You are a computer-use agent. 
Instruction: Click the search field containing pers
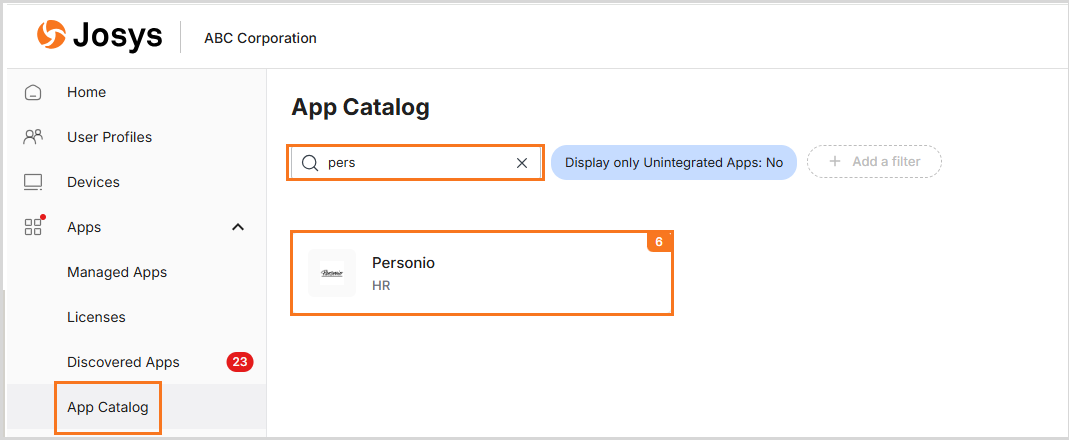coord(415,162)
